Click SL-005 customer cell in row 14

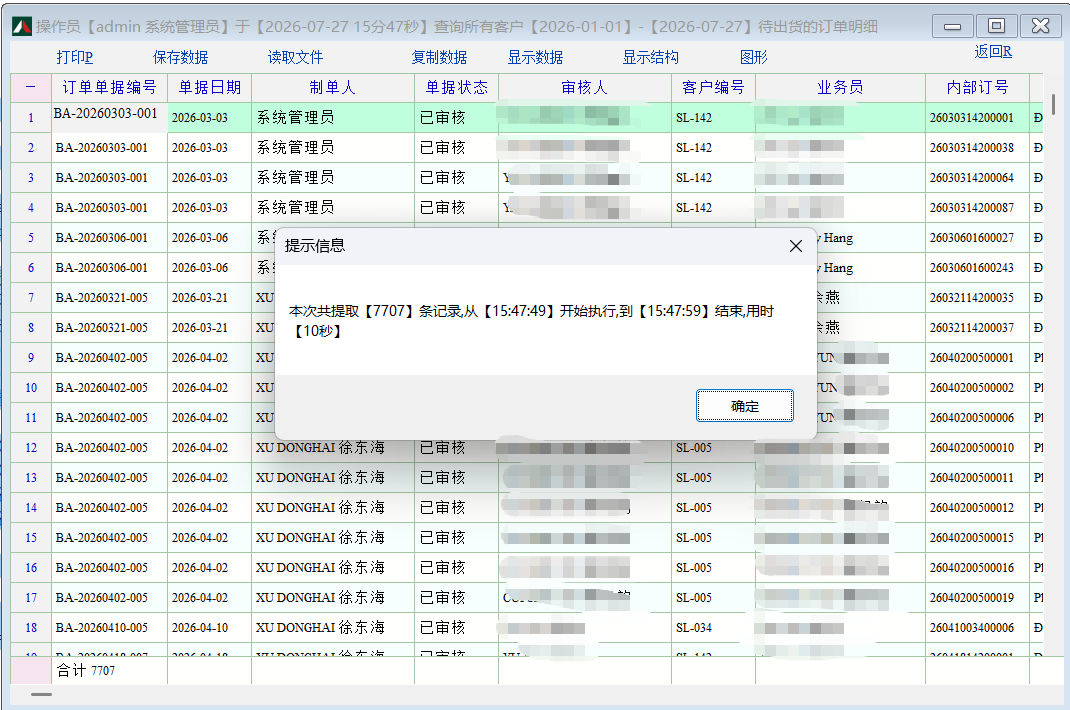coord(713,508)
